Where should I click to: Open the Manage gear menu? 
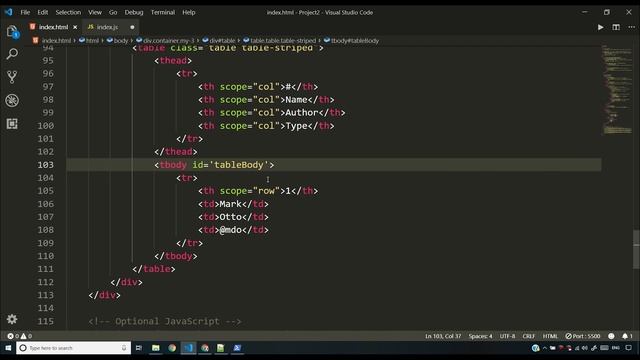[12, 319]
